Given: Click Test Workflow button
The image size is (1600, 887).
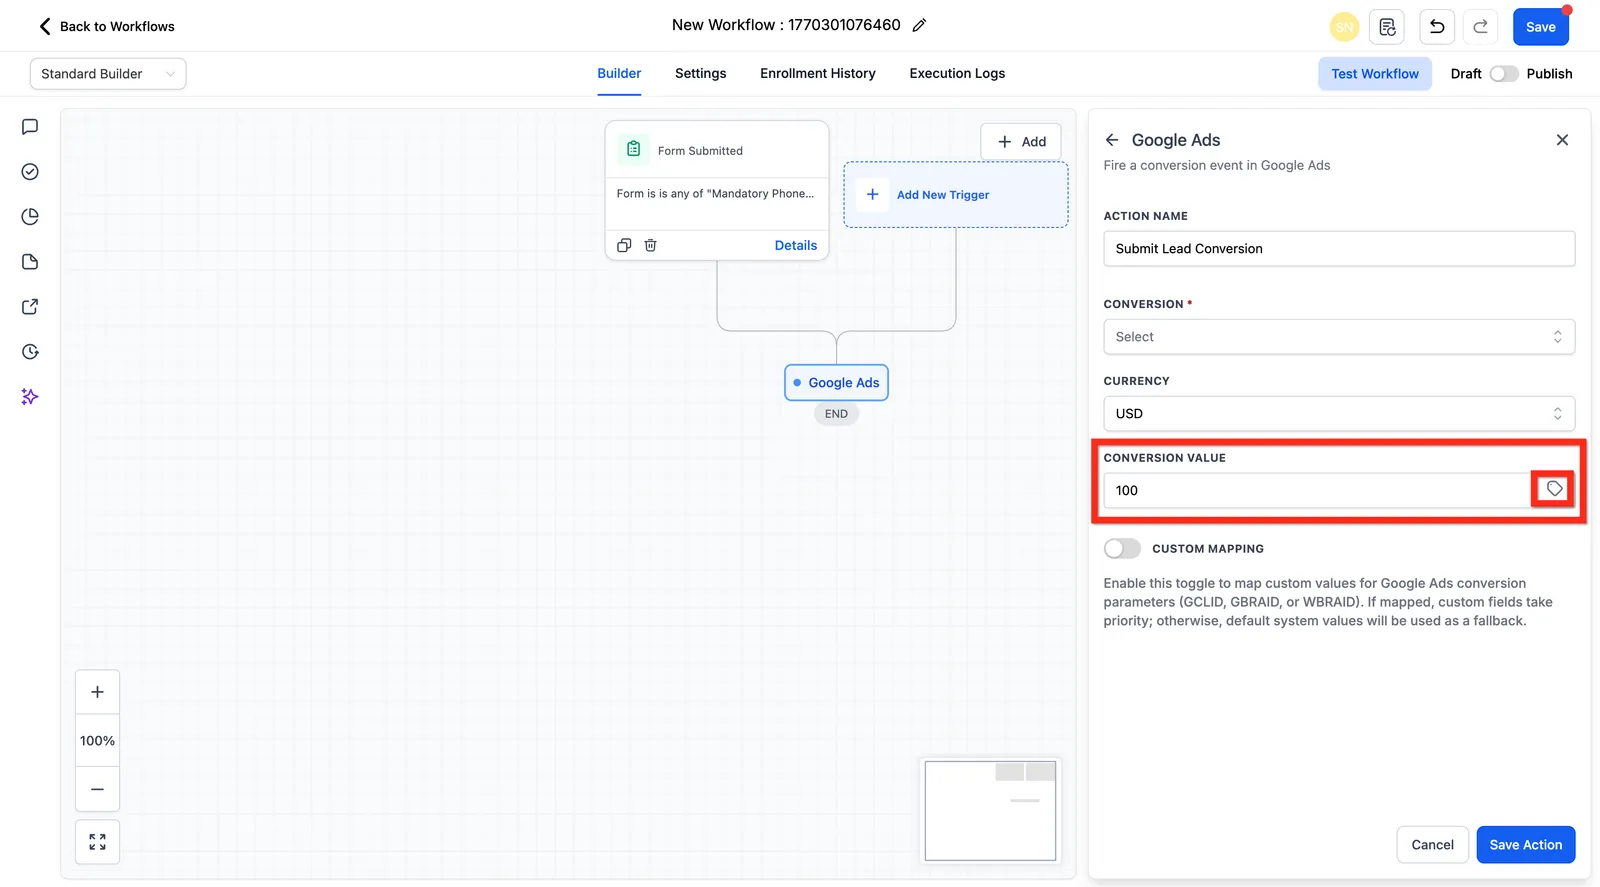Looking at the screenshot, I should click(1374, 74).
